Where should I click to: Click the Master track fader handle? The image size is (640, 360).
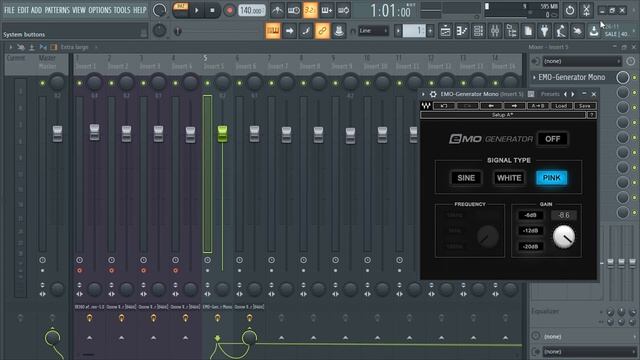click(x=57, y=134)
